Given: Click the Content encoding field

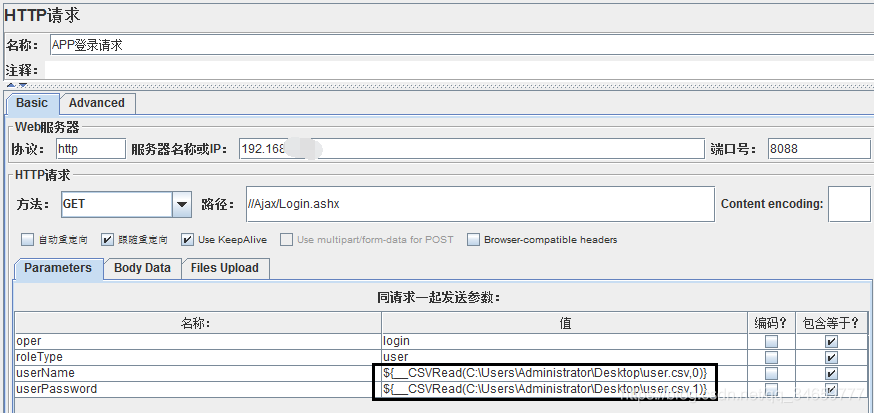Looking at the screenshot, I should click(849, 204).
